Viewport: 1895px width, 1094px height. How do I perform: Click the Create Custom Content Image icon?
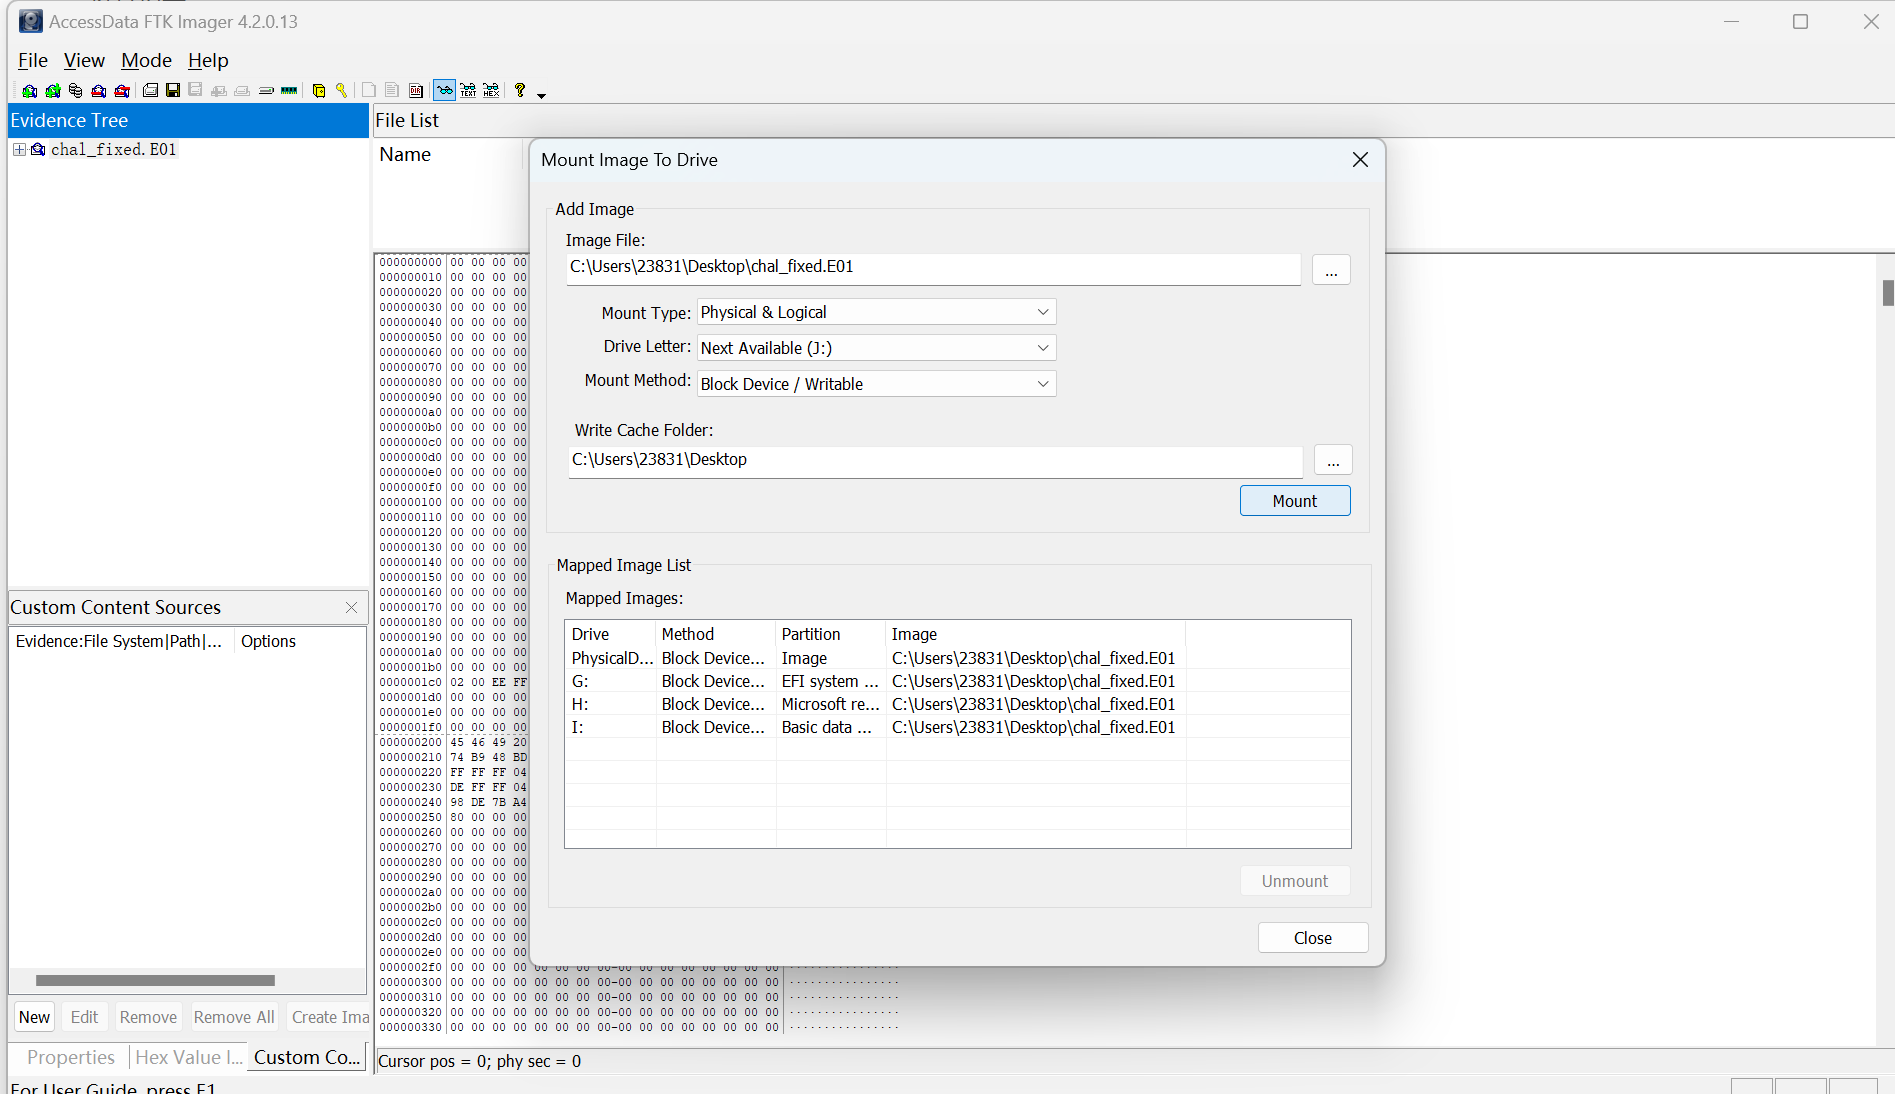[x=242, y=91]
